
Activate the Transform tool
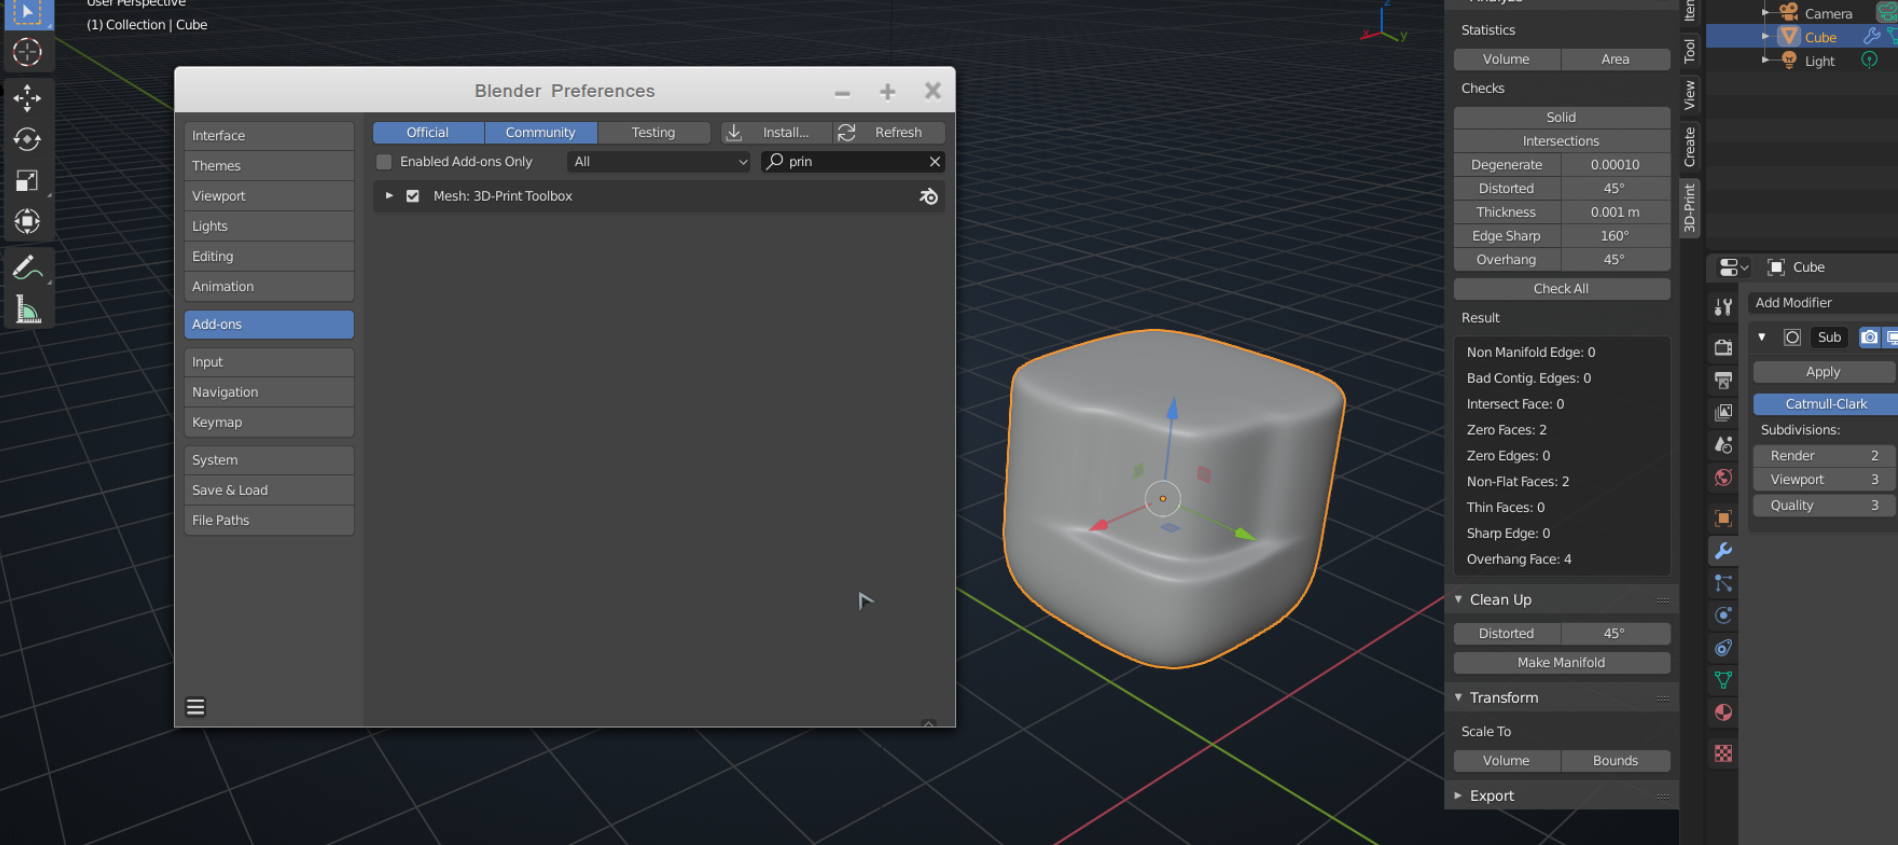27,221
